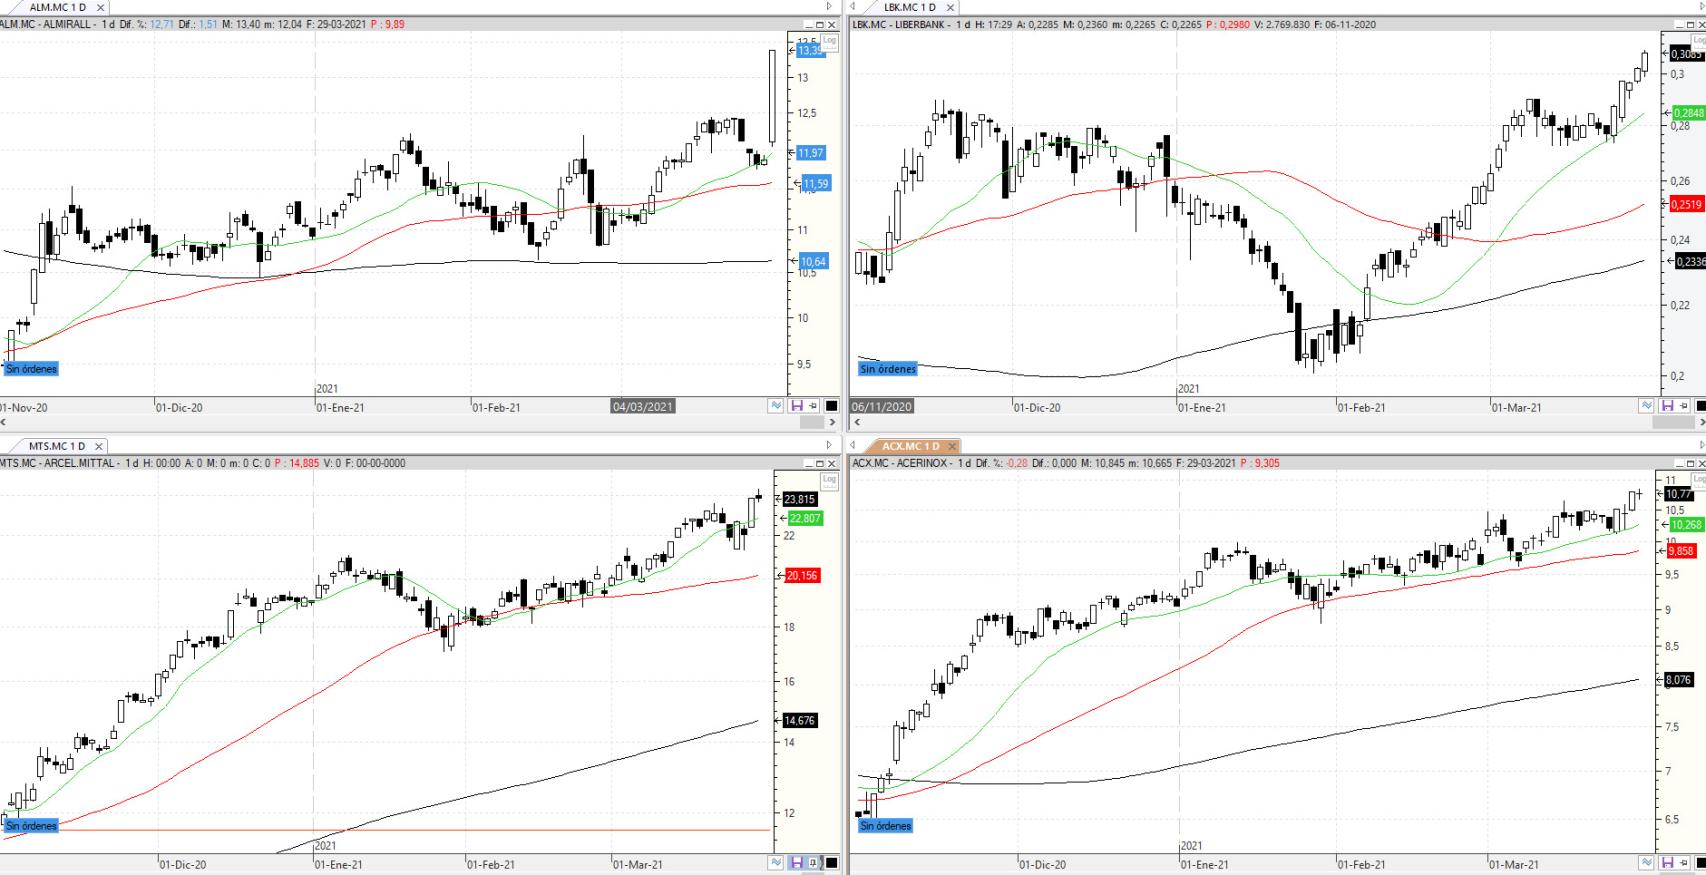Screen dimensions: 1706x875
Task: Click the save icon in the Almirall chart
Action: point(797,406)
